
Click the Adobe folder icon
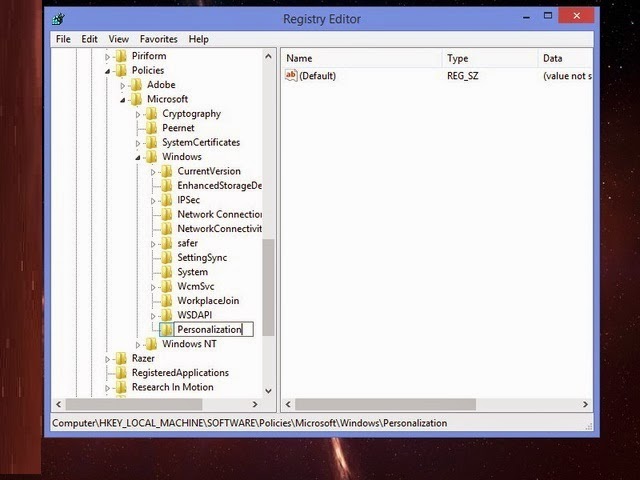(136, 84)
